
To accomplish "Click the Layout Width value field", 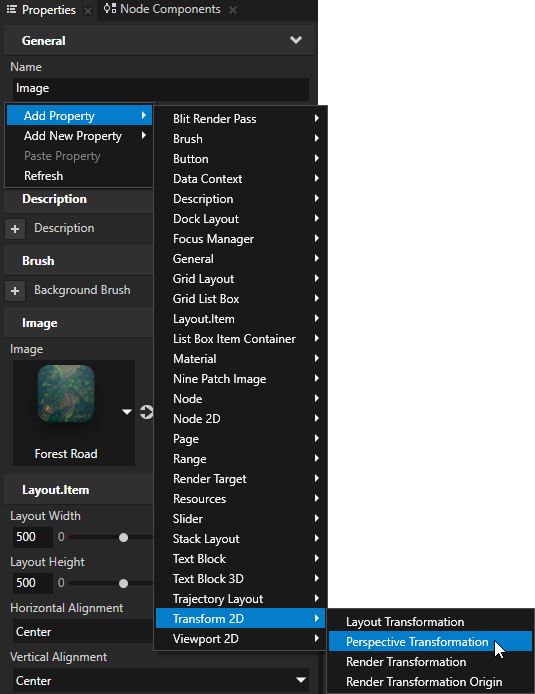I will click(x=32, y=537).
